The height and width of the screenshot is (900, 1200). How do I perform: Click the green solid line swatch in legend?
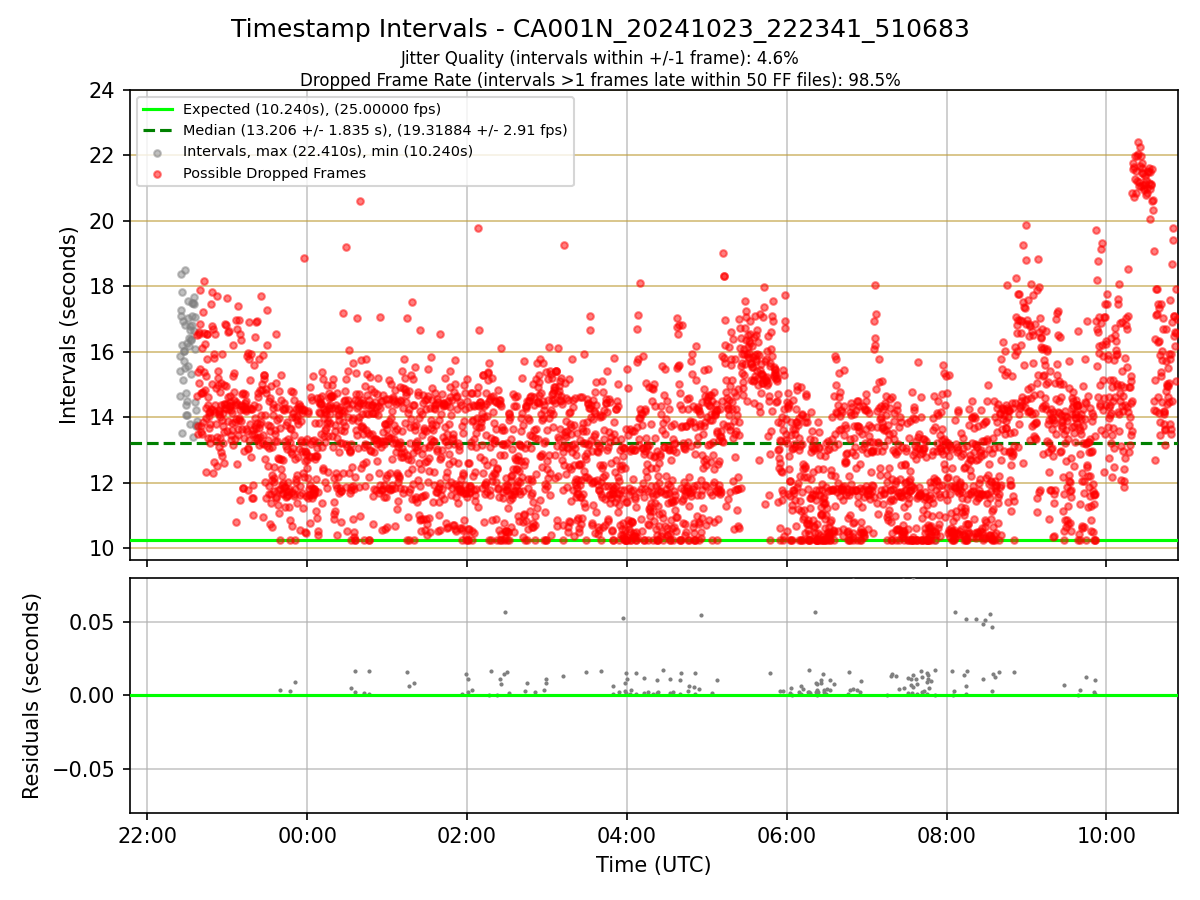pyautogui.click(x=159, y=109)
